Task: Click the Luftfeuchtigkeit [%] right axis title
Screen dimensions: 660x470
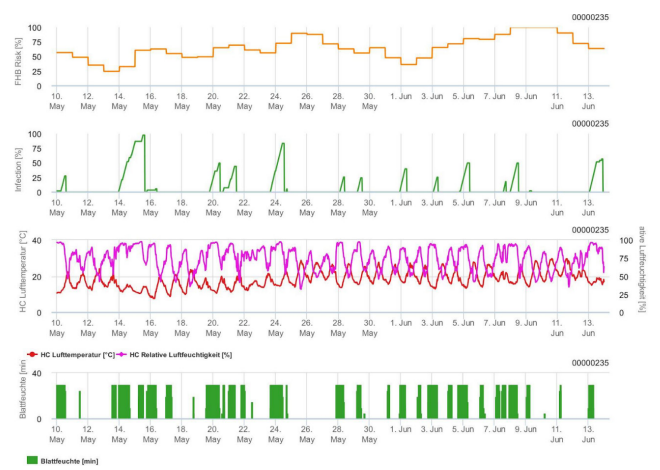Action: (640, 277)
